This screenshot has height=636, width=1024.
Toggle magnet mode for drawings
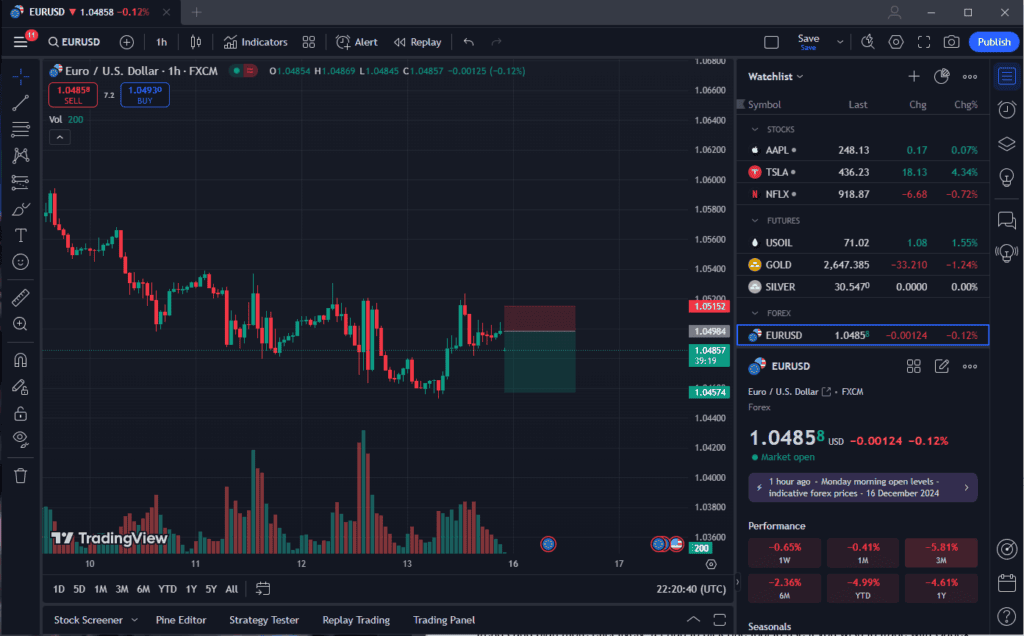[20, 360]
